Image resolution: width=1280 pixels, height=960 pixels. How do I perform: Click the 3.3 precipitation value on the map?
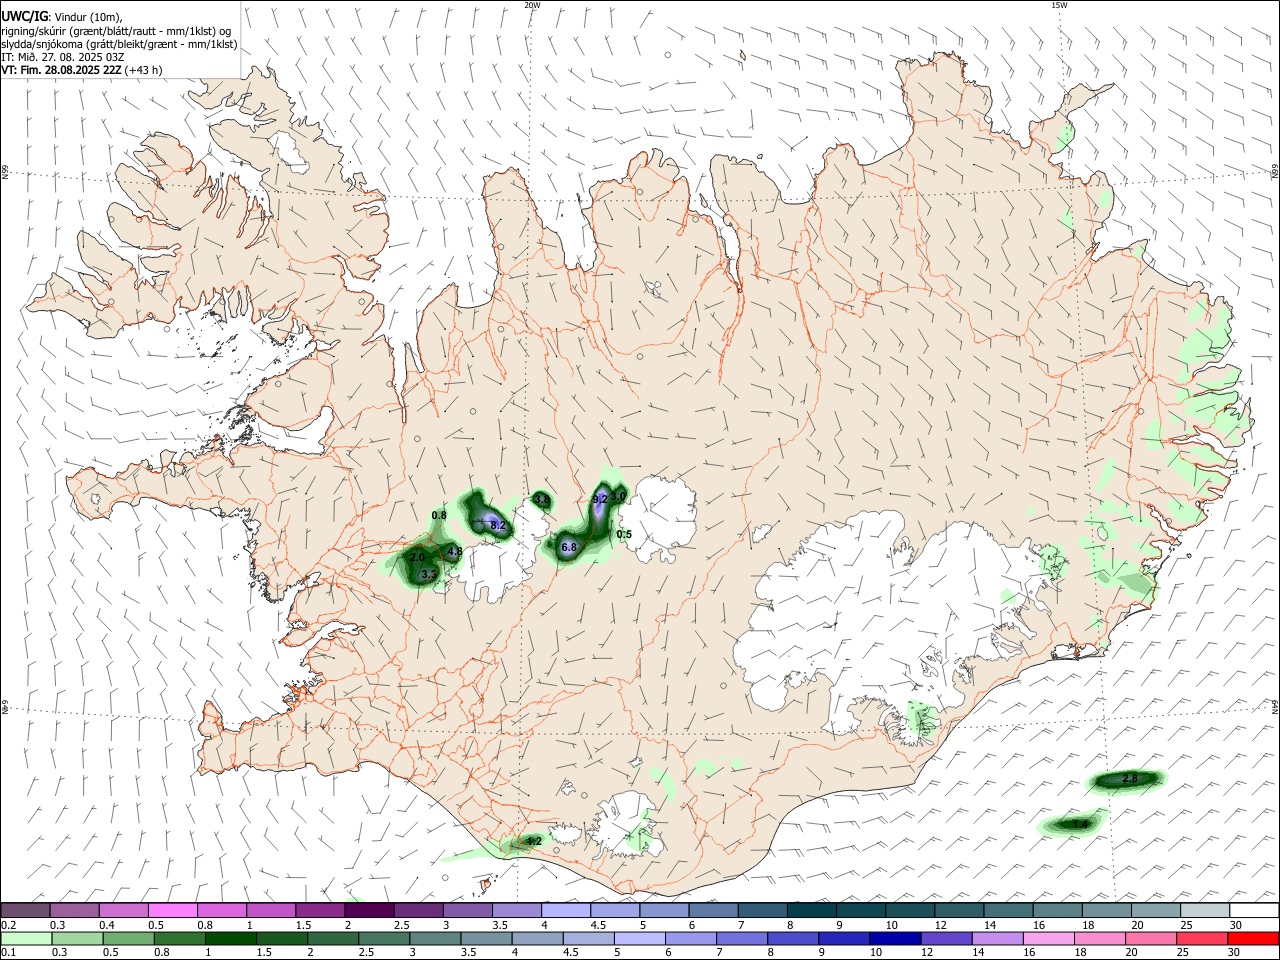pos(429,574)
